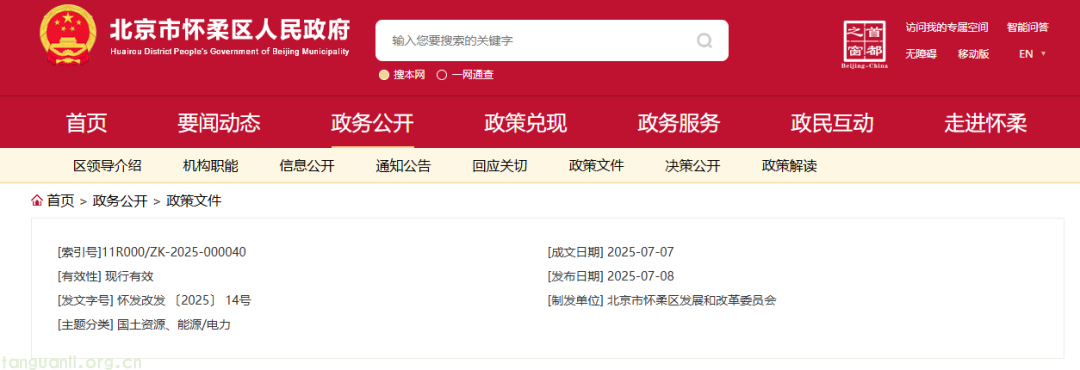Click validity value 现行有效
The image size is (1080, 370).
click(x=129, y=276)
